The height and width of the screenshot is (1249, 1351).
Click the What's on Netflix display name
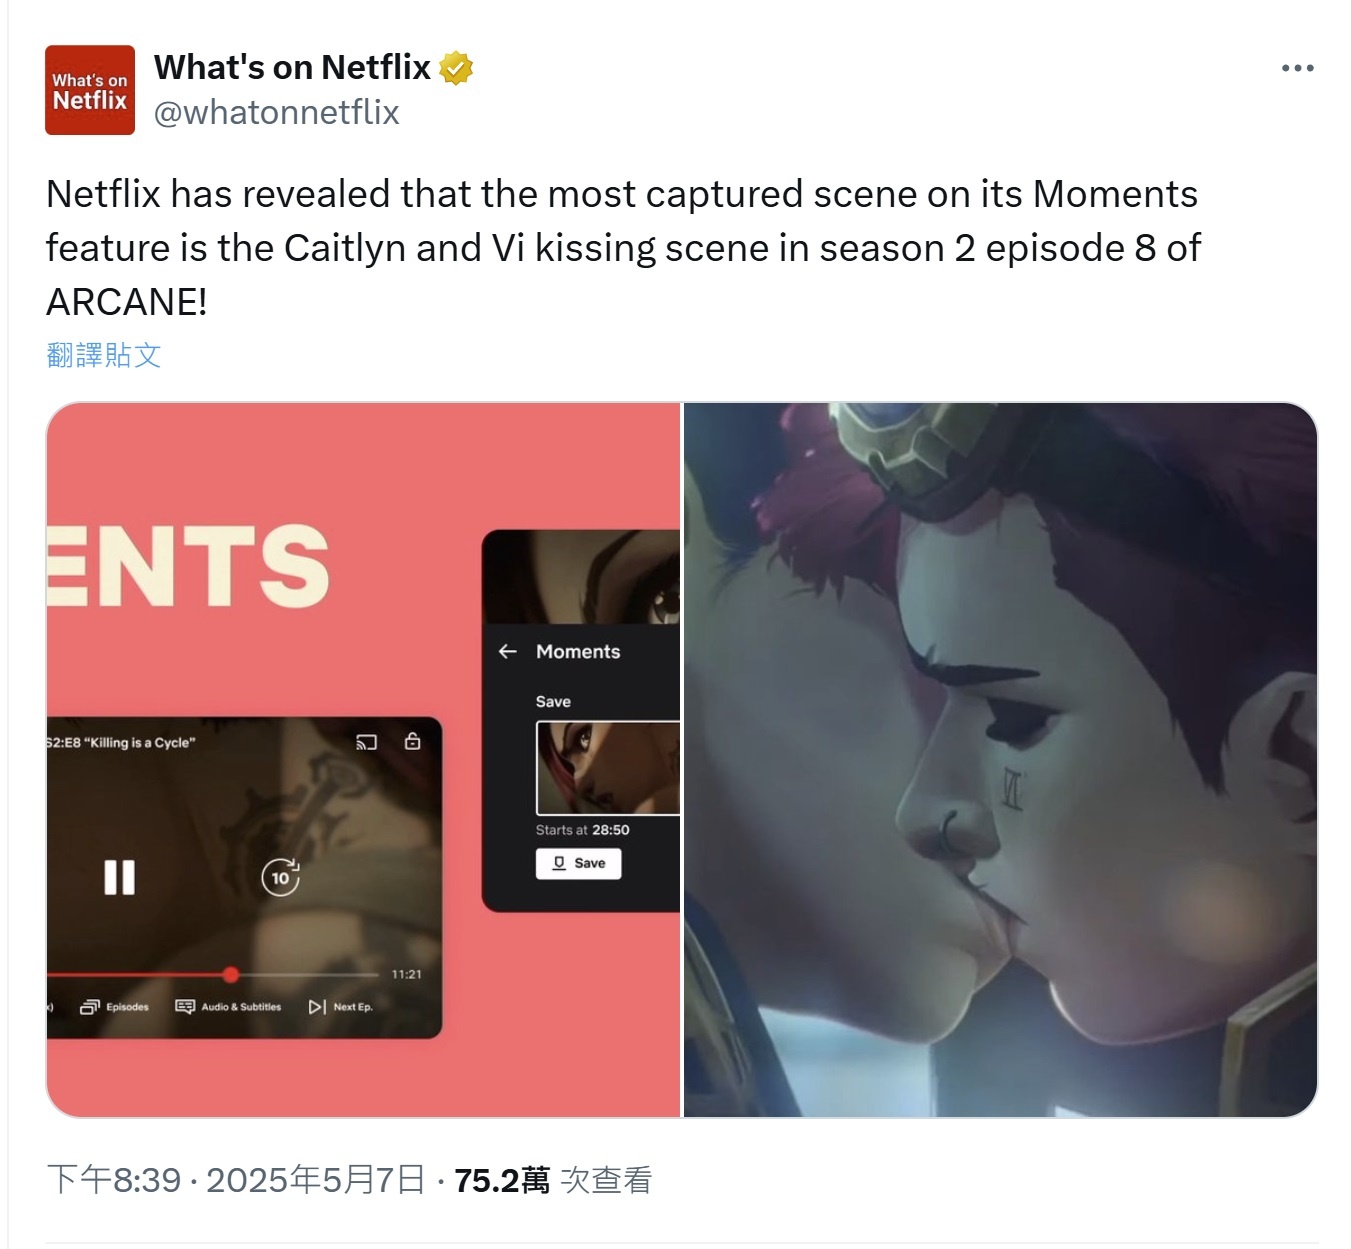(292, 67)
